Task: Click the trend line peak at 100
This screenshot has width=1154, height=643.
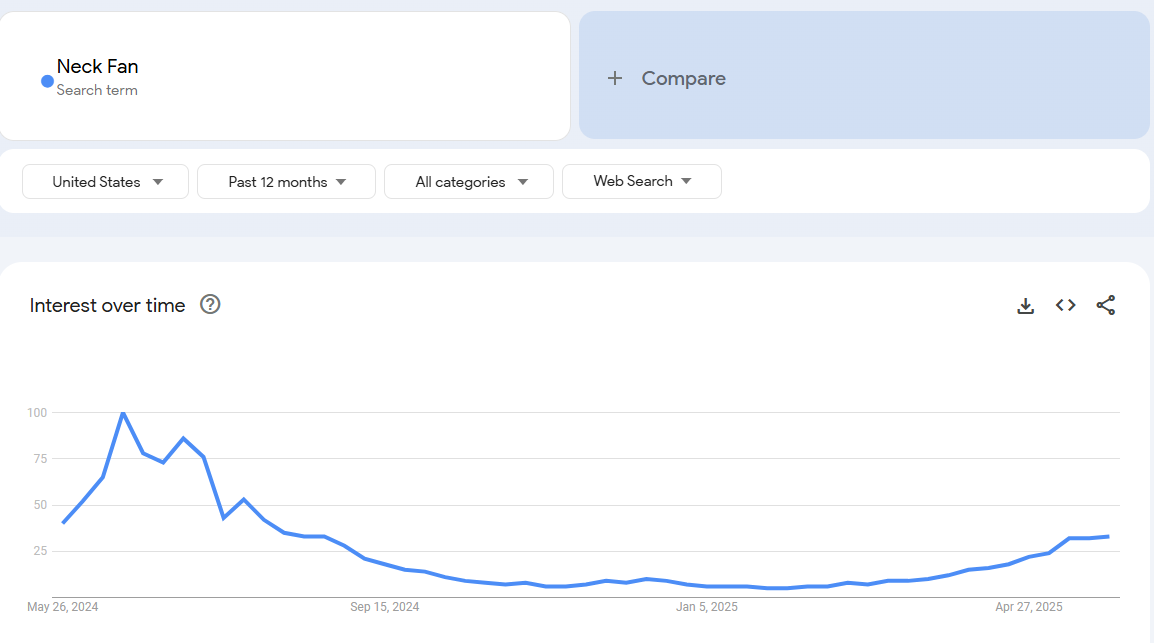Action: [x=123, y=413]
